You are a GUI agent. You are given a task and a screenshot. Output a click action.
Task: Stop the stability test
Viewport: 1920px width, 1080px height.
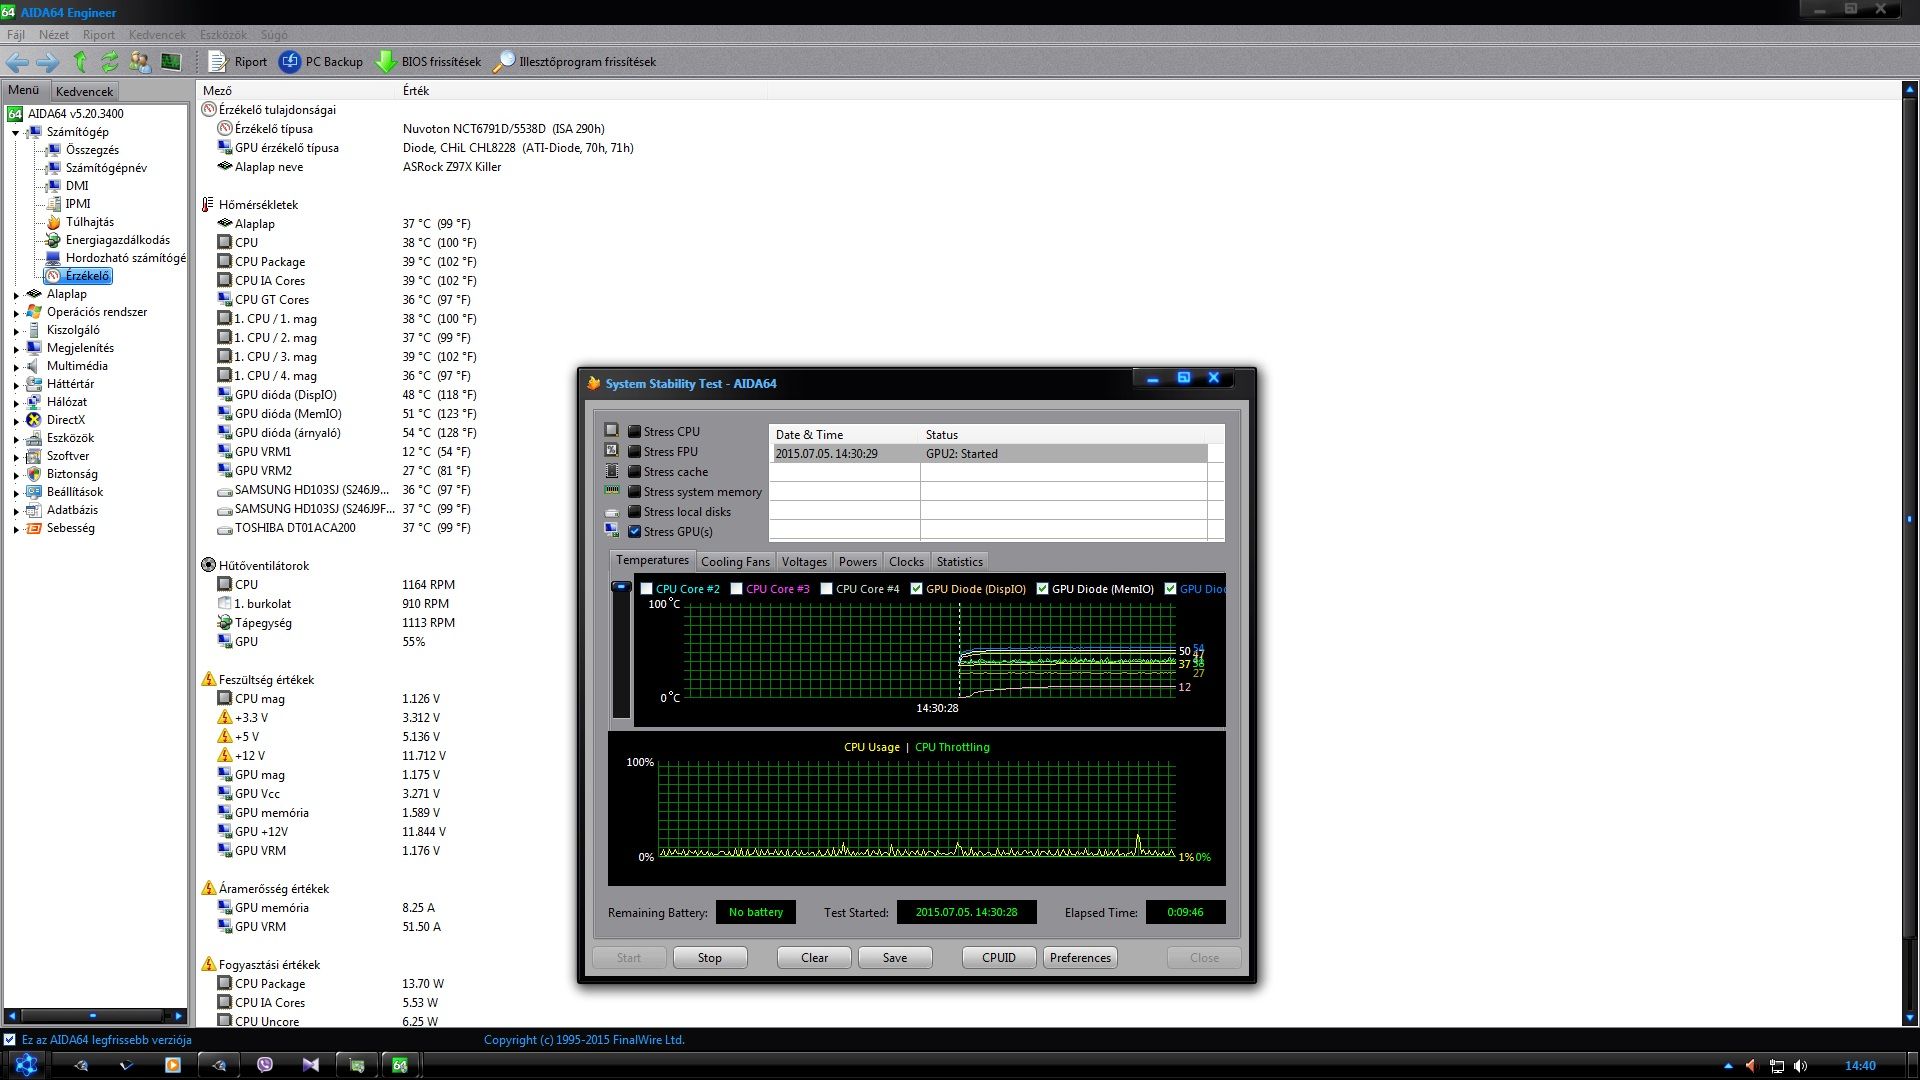pos(710,958)
